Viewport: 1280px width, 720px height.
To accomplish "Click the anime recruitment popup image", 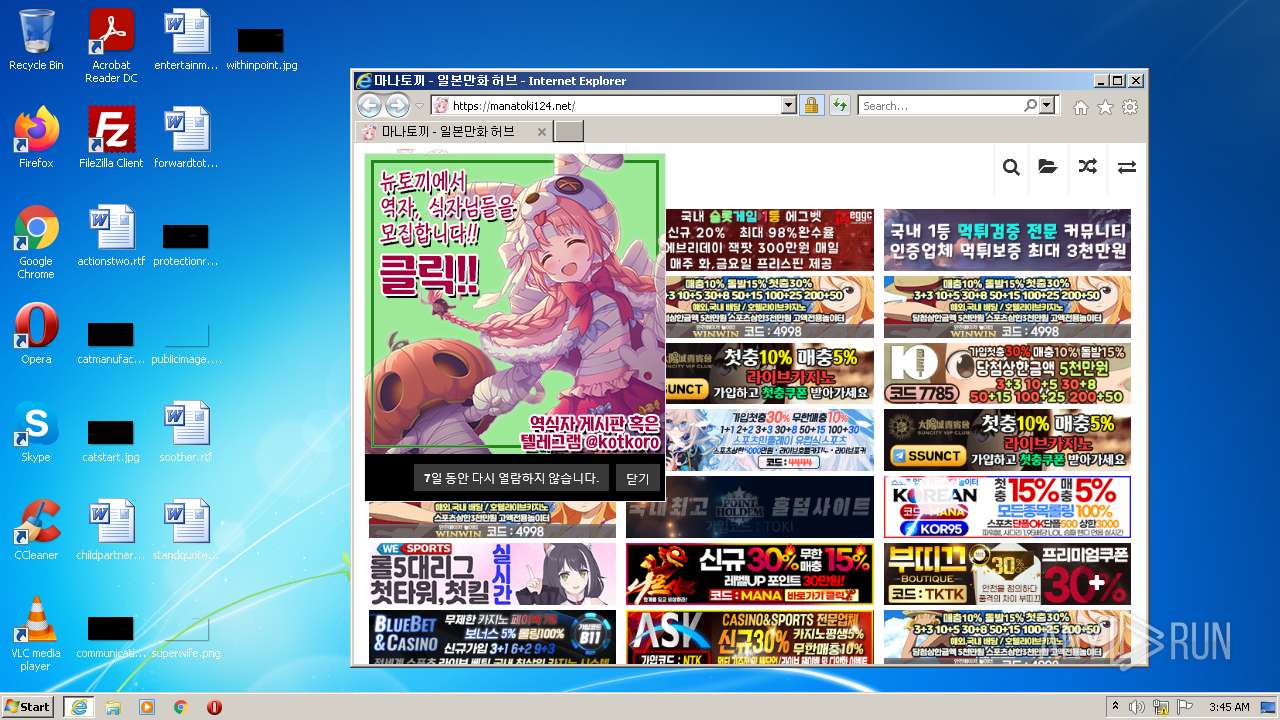I will 514,304.
